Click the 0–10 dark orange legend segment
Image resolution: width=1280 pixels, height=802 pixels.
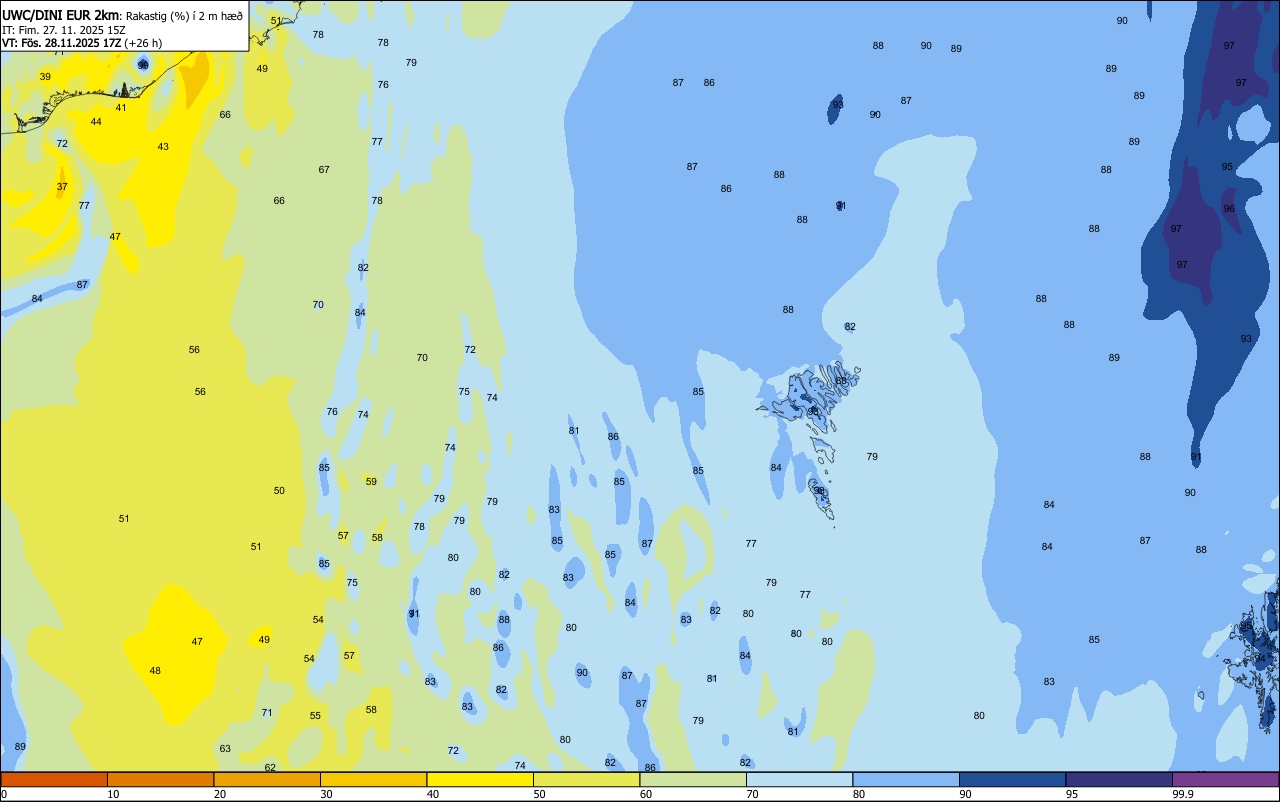(x=54, y=779)
